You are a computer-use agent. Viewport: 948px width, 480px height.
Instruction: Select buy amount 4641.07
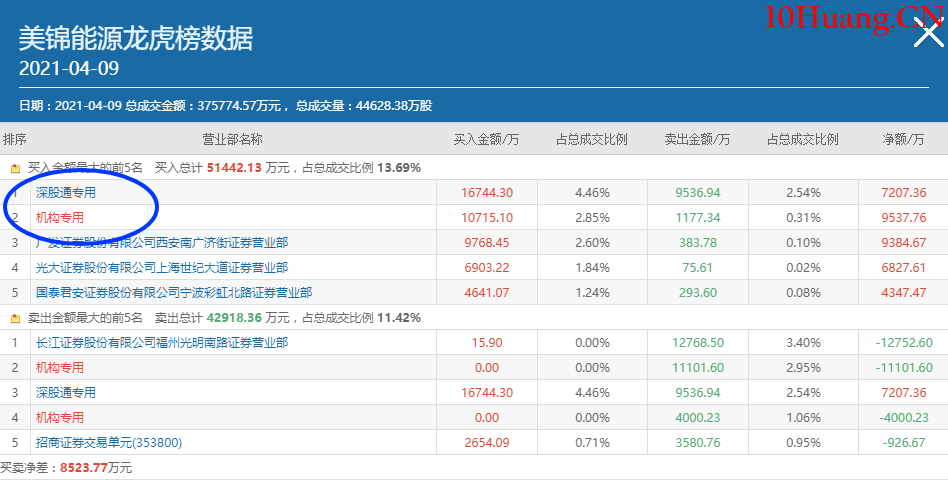point(487,293)
